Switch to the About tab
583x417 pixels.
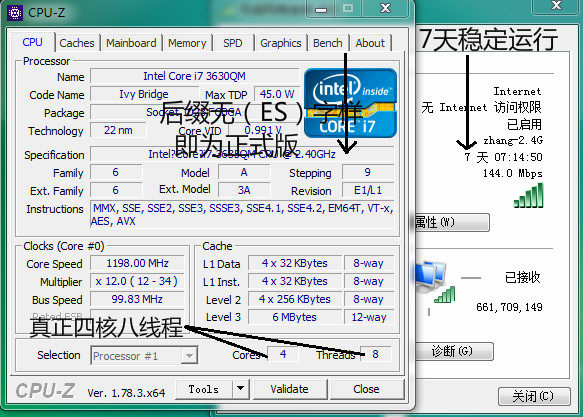370,43
